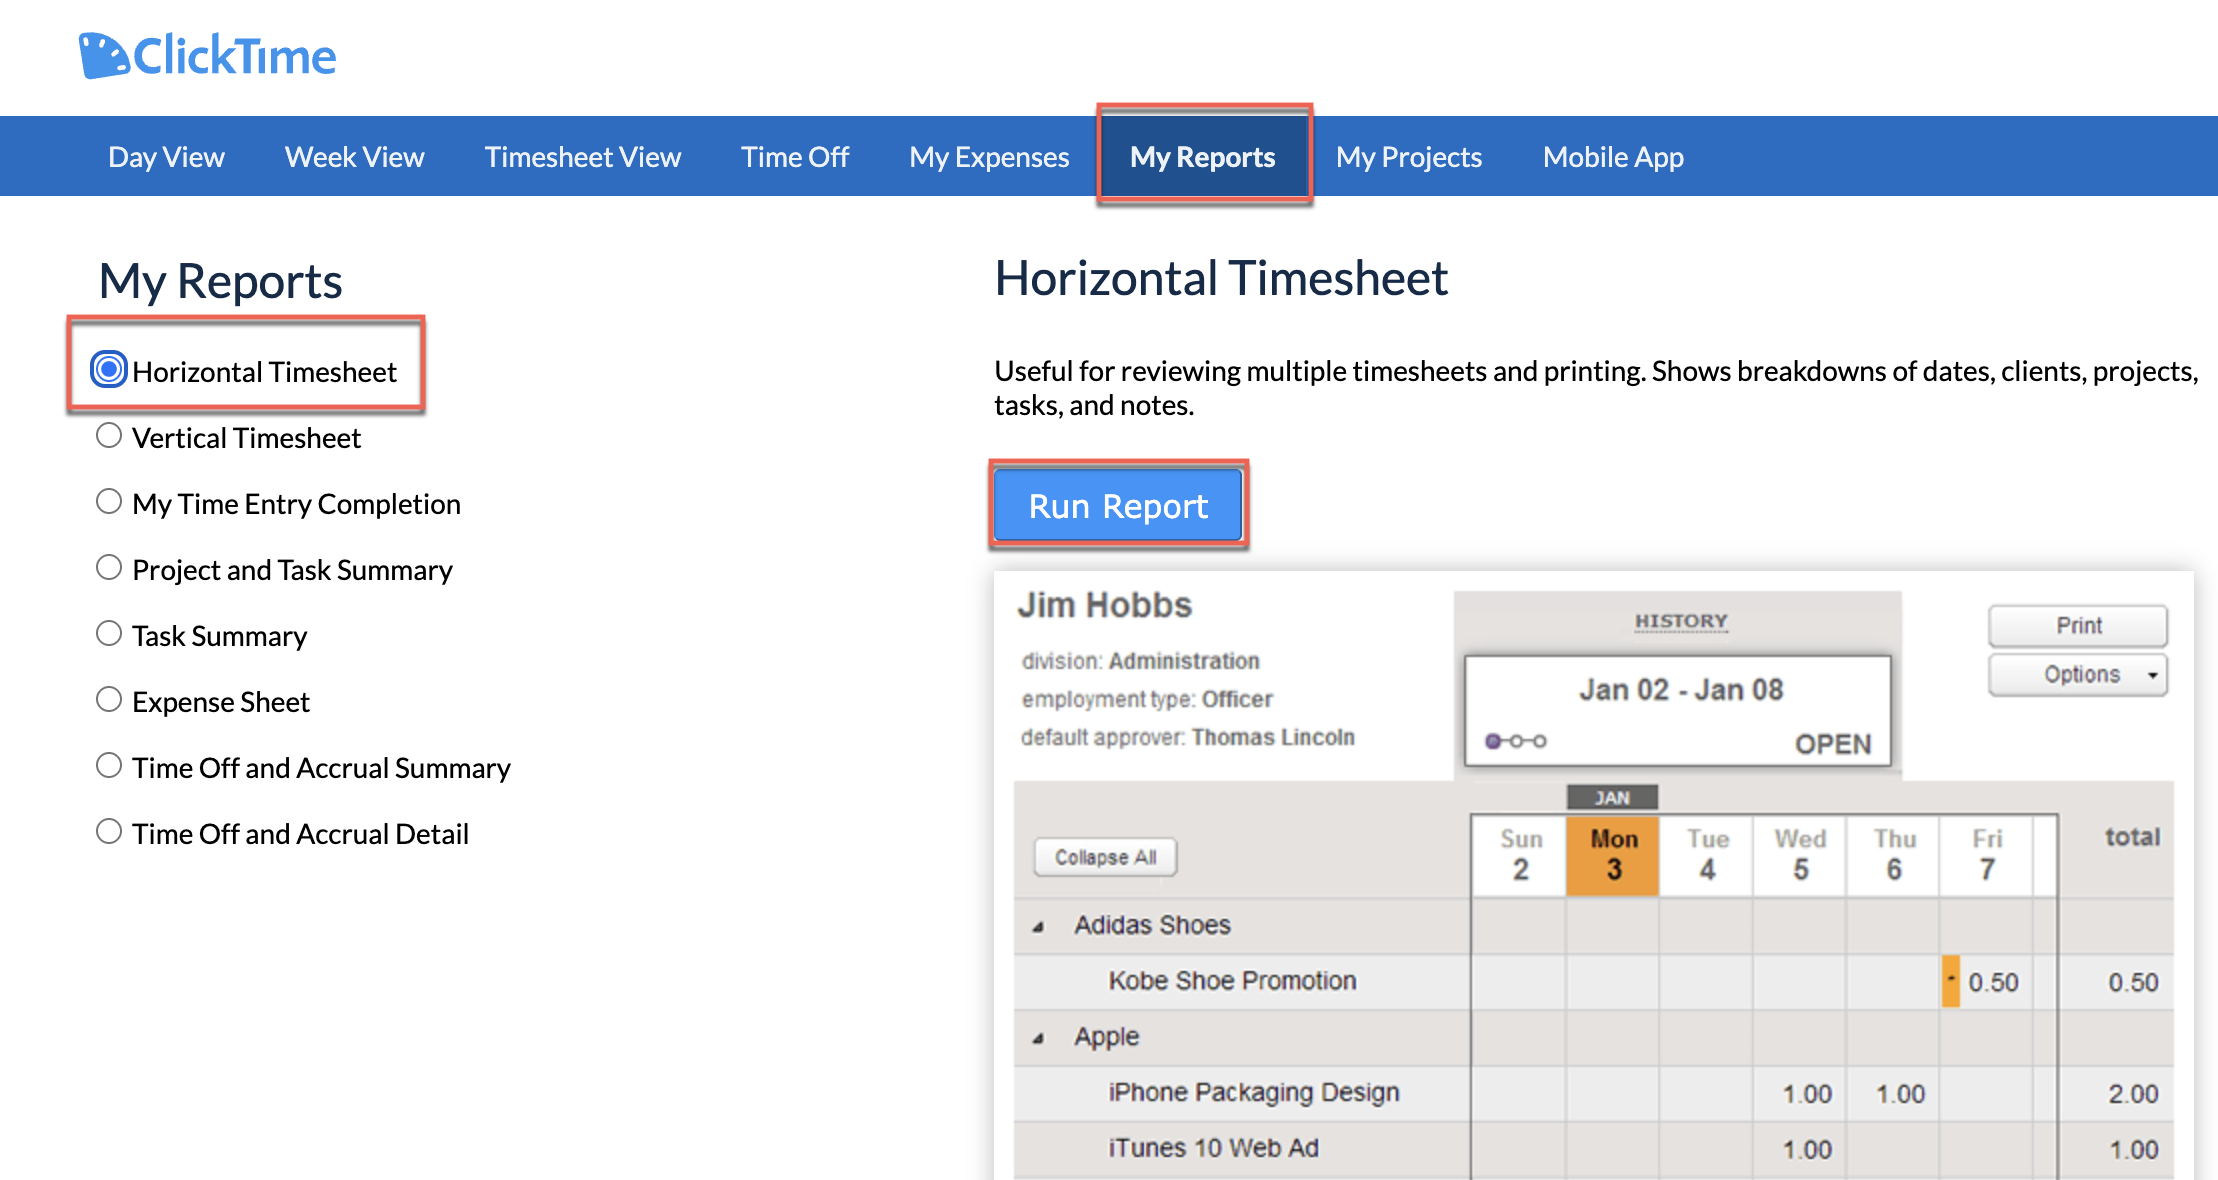
Task: Select the Task Summary radio button
Action: [109, 634]
